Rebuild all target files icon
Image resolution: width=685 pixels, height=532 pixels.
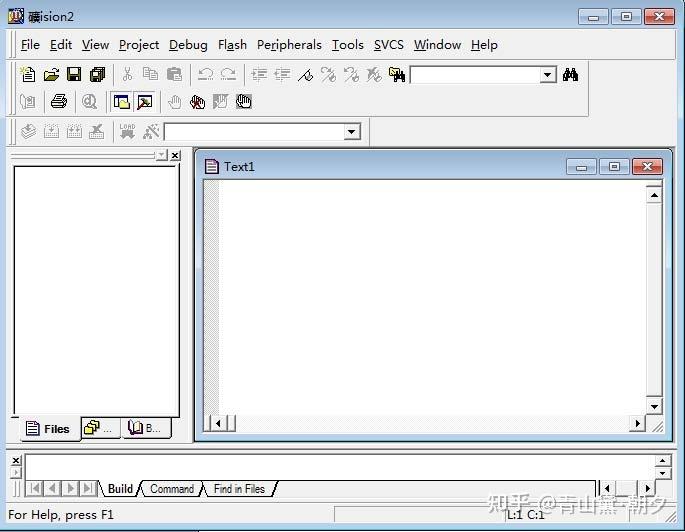(74, 131)
